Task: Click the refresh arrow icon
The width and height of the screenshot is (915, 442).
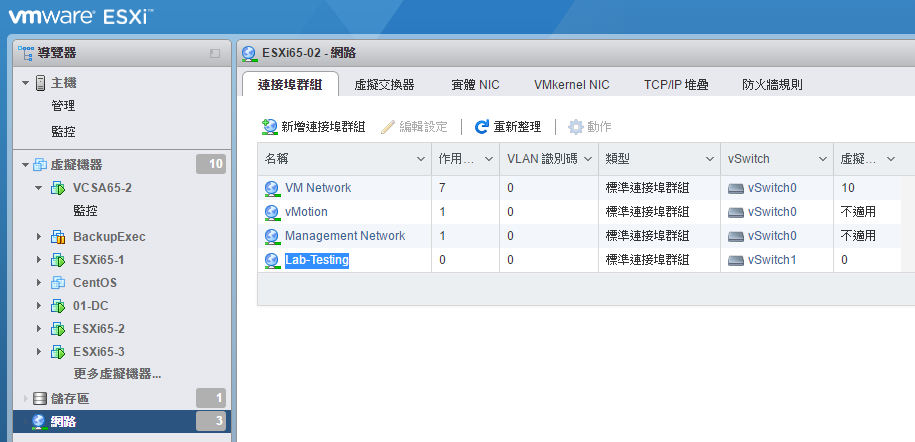Action: pos(481,127)
